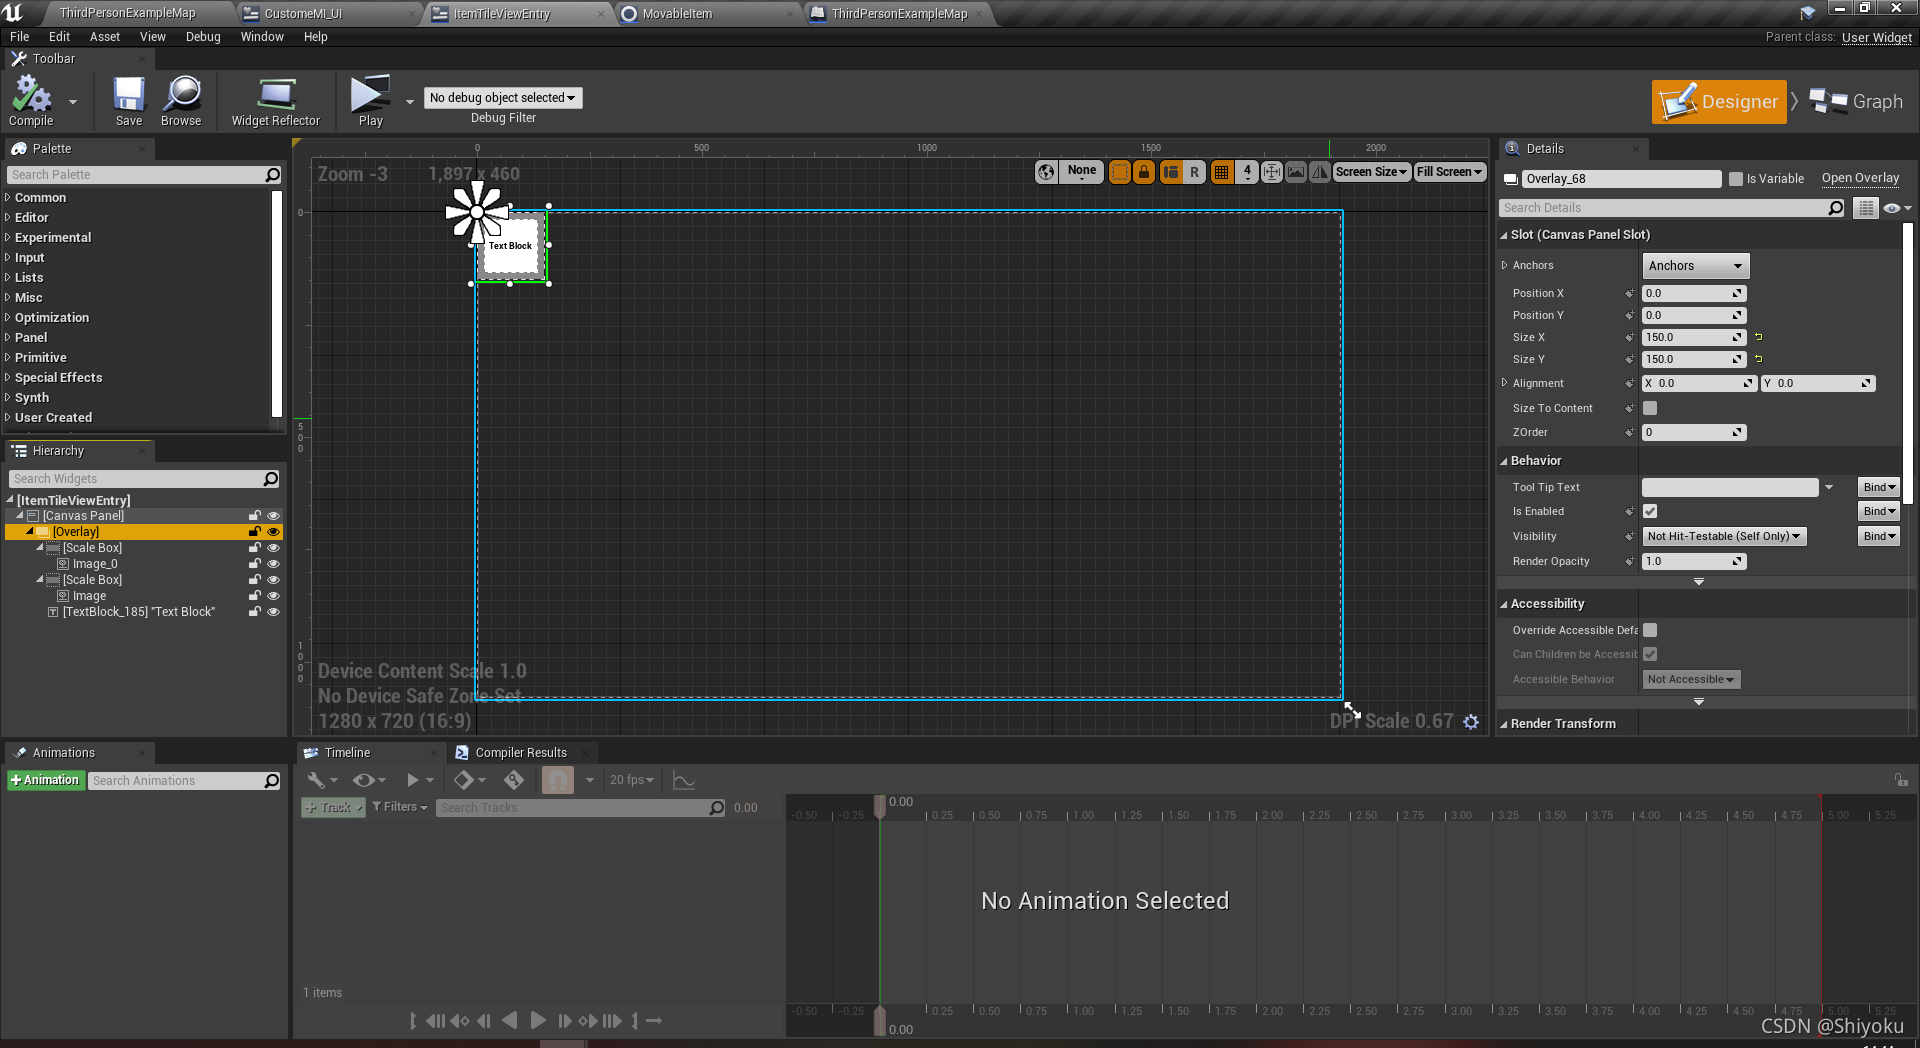1920x1048 pixels.
Task: Open the Window menu
Action: [x=262, y=36]
